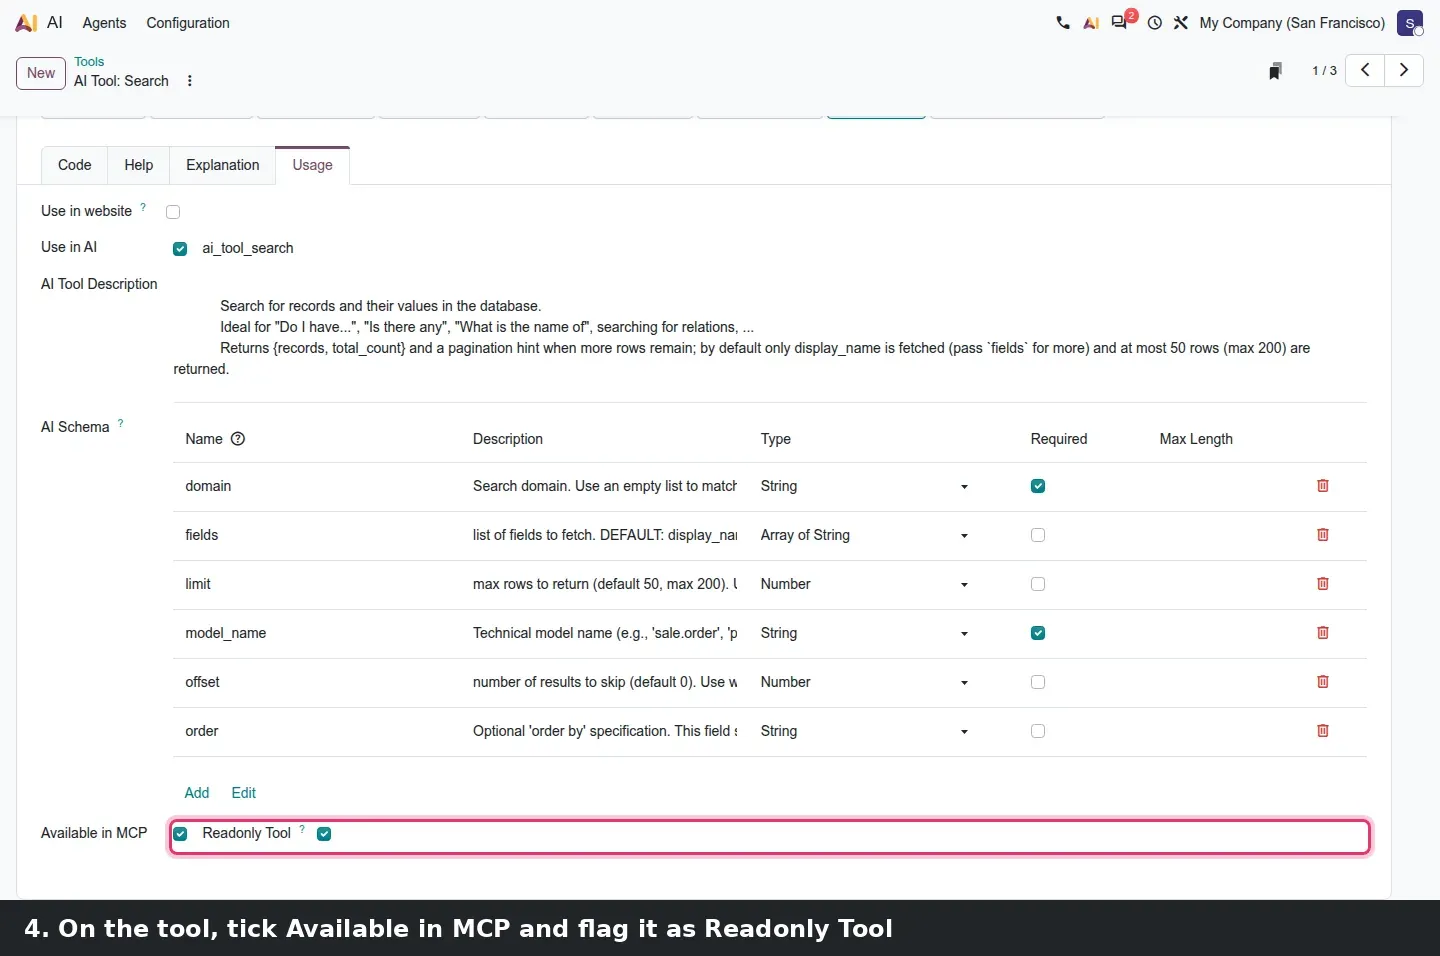Delete the model_name schema row
The image size is (1440, 956).
click(1323, 633)
